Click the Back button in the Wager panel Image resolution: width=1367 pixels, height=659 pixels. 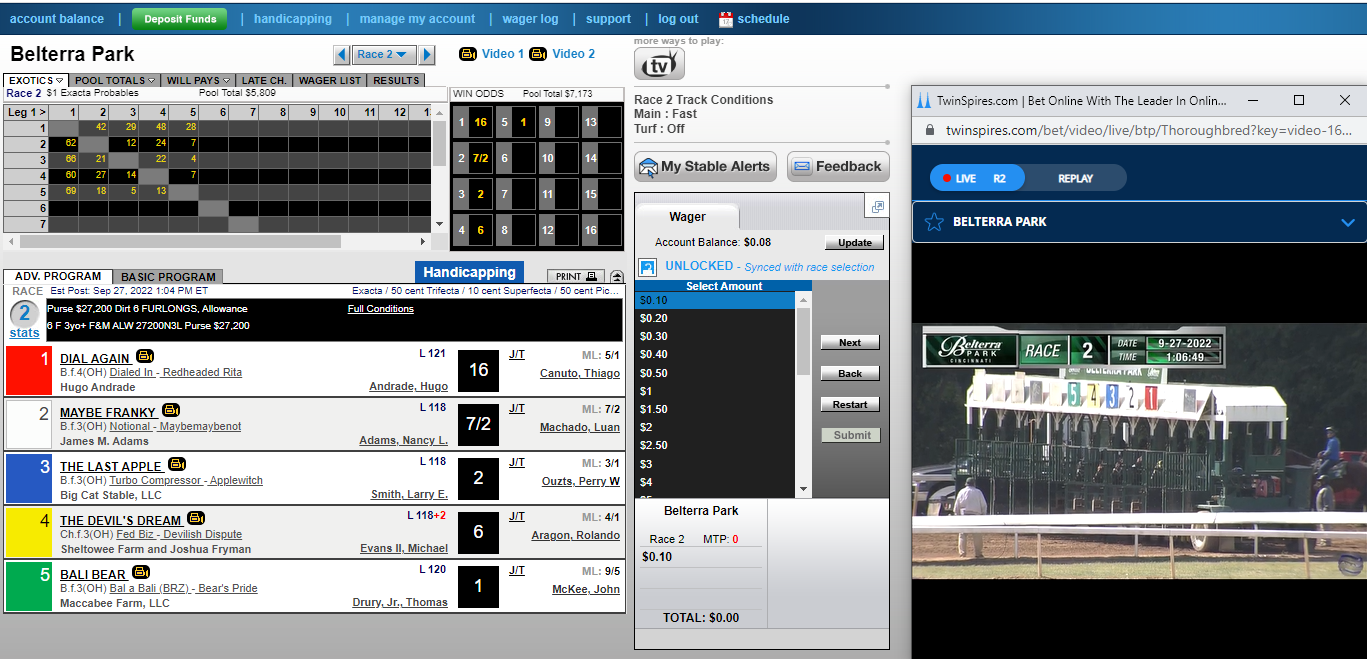(850, 374)
